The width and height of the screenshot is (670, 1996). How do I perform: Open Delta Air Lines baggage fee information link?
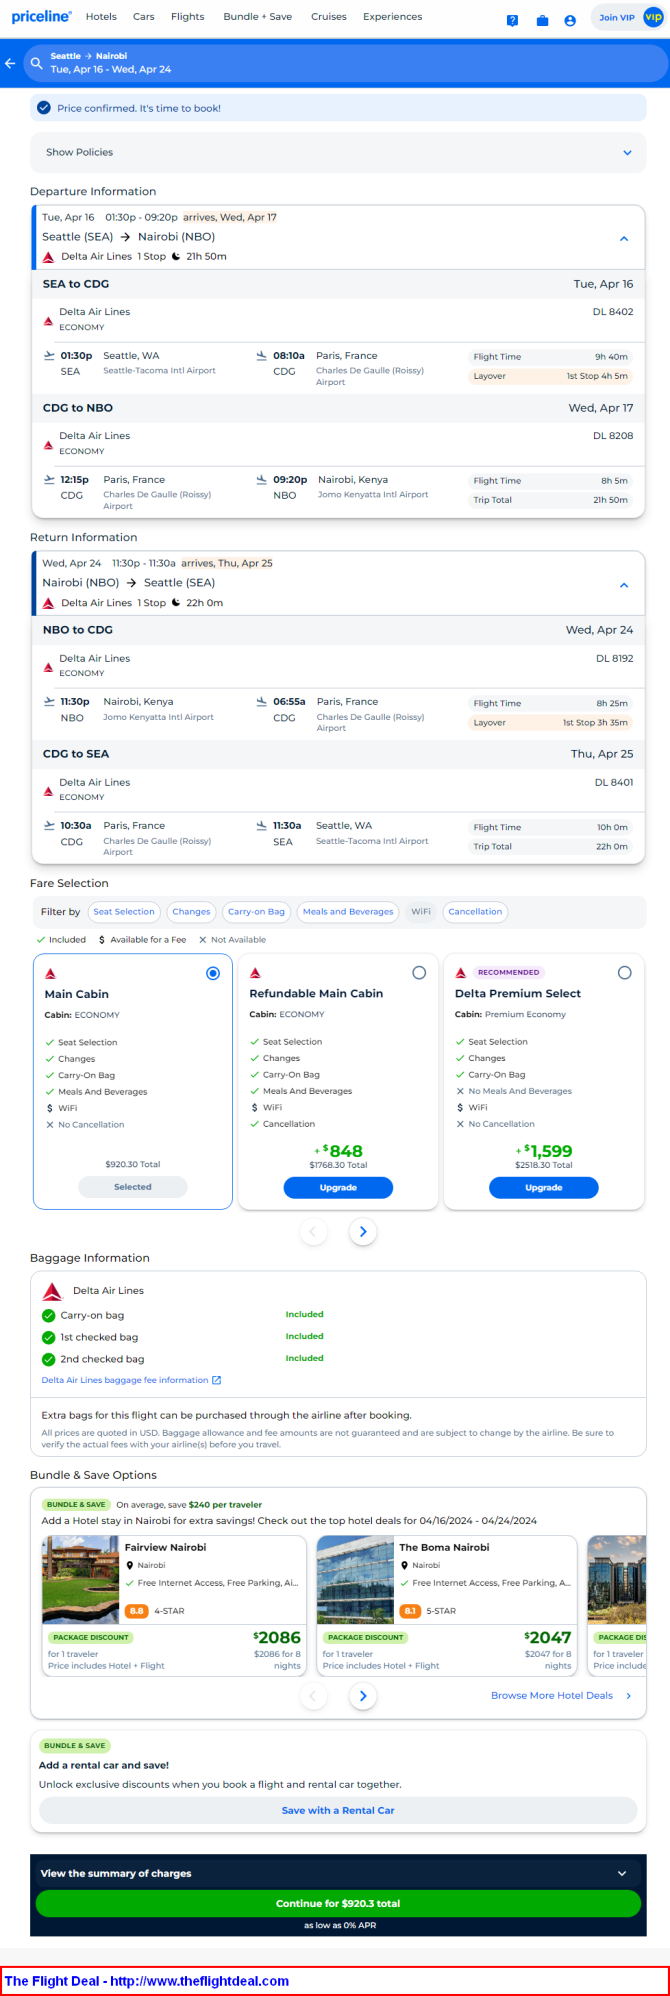(x=125, y=1380)
